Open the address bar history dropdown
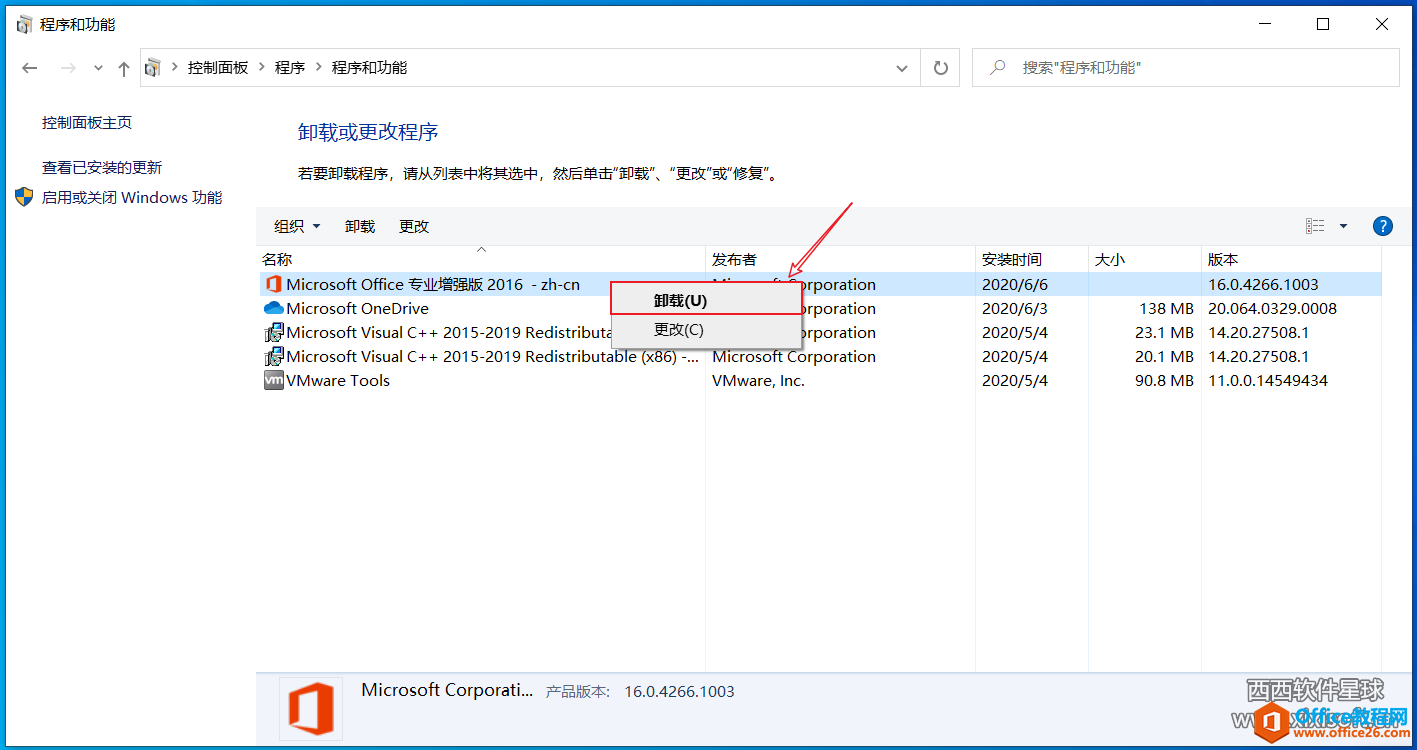This screenshot has width=1417, height=750. click(x=902, y=68)
